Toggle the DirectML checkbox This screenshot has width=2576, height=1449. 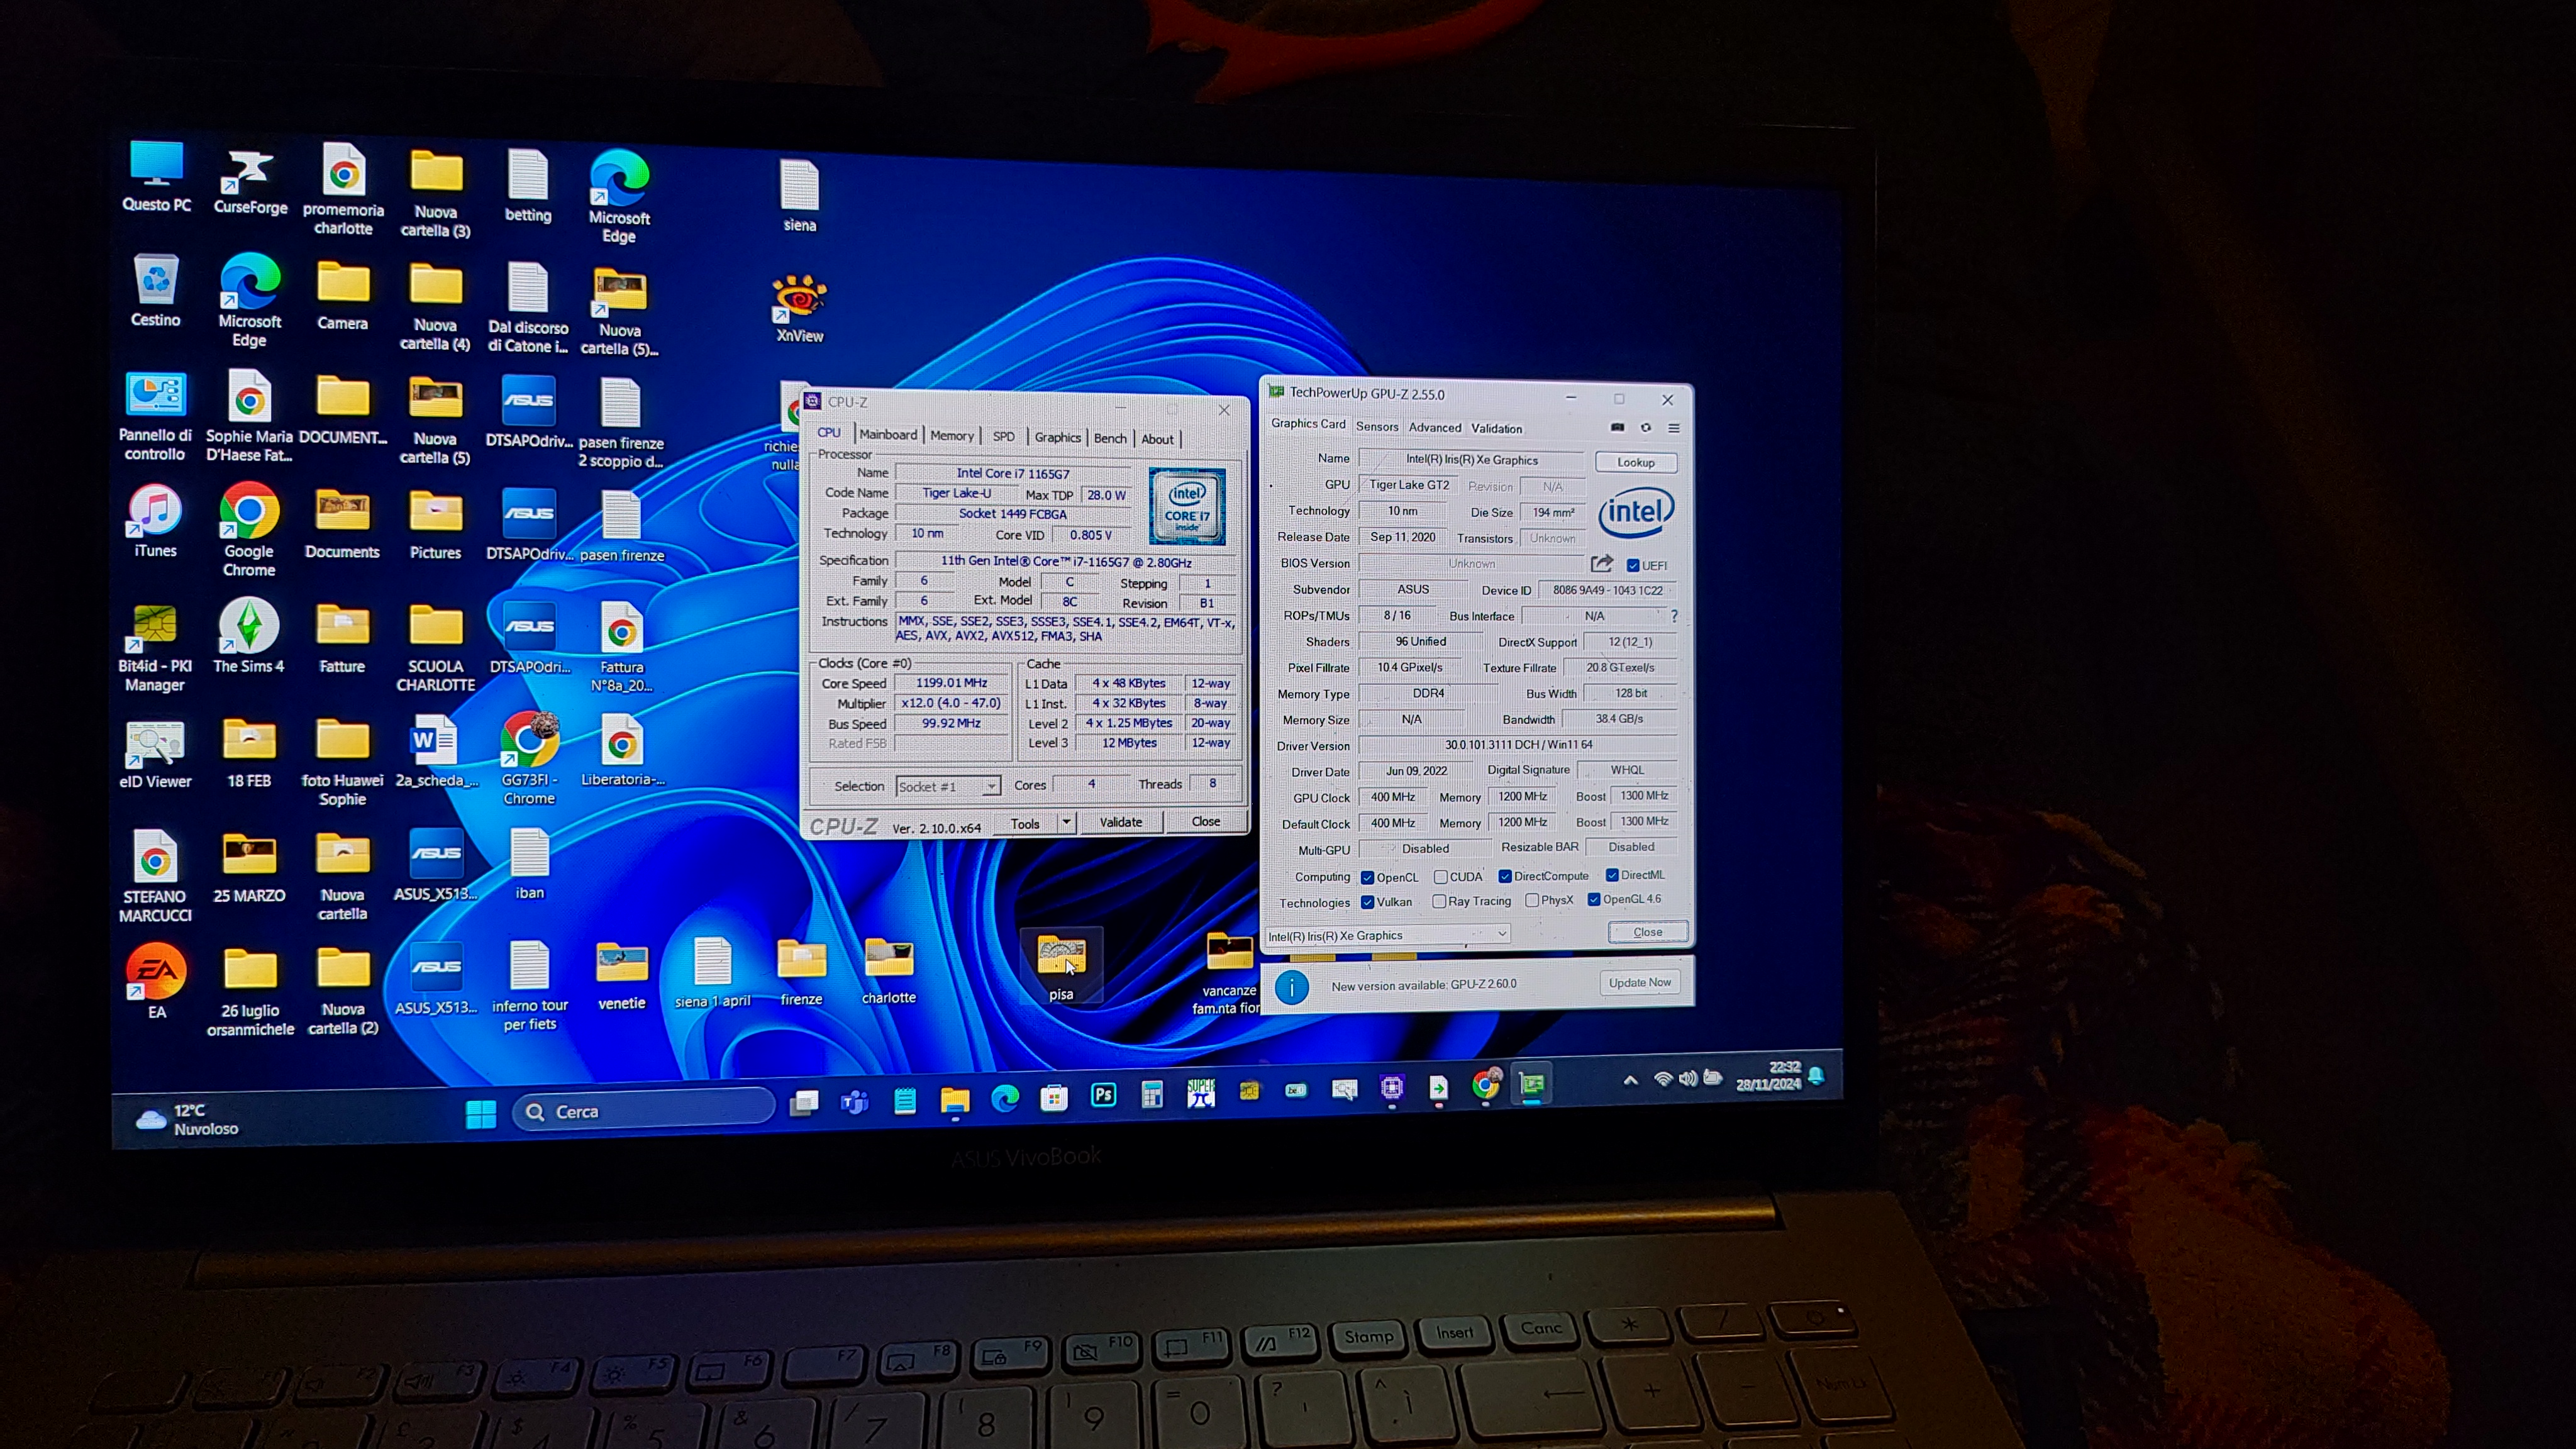click(x=1612, y=875)
